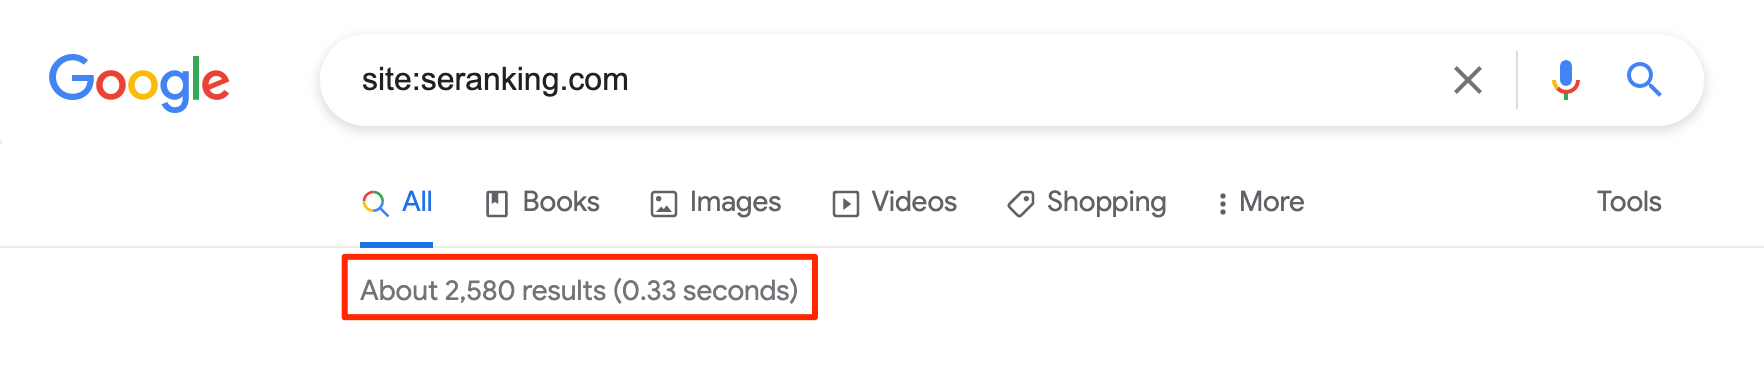
Task: Click the picture icon beside Images
Action: coord(664,204)
